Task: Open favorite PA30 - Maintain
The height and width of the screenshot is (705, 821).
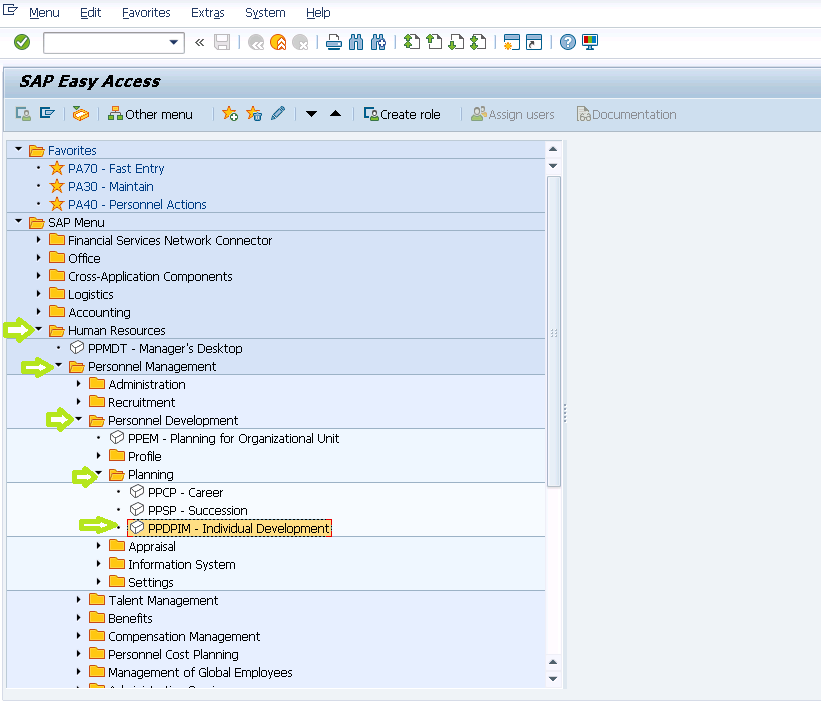Action: point(110,186)
